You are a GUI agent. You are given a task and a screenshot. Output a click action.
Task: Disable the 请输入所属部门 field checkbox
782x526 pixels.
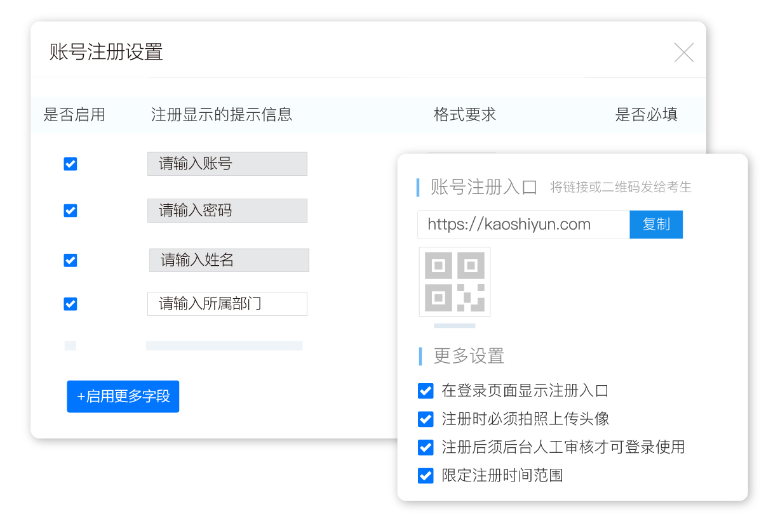[70, 304]
